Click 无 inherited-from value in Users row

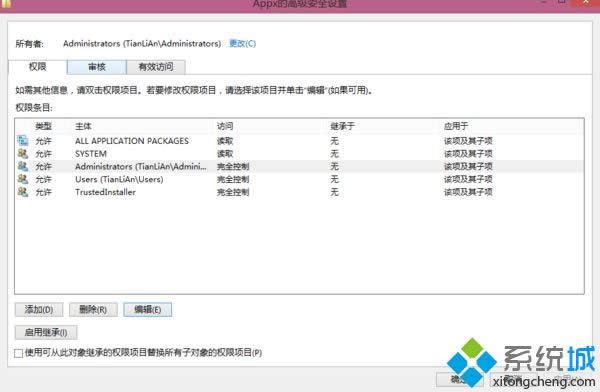[x=334, y=179]
